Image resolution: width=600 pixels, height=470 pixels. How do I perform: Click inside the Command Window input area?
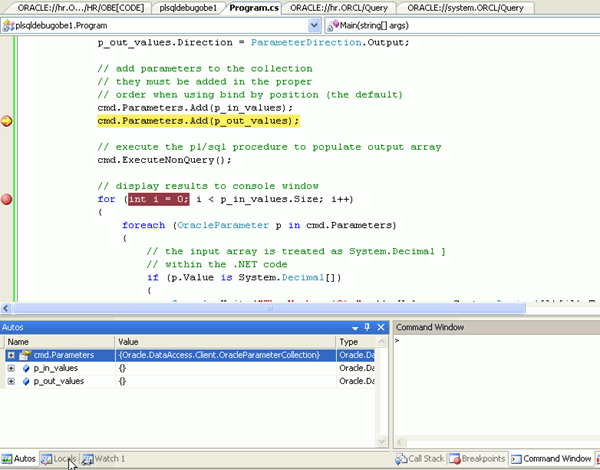495,390
